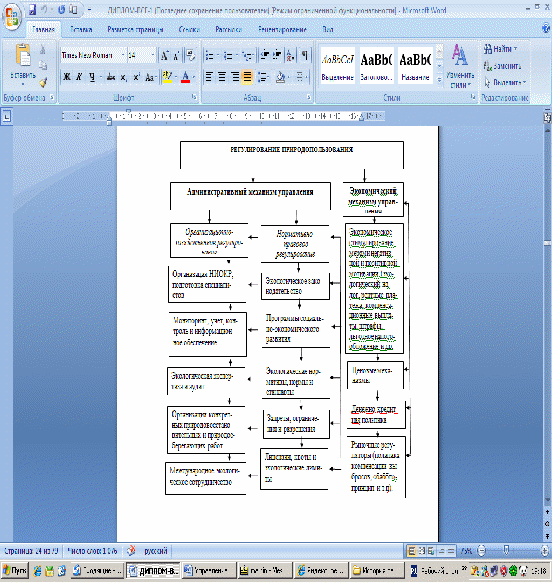Toggle italic formatting button
553x583 pixels.
tap(79, 77)
